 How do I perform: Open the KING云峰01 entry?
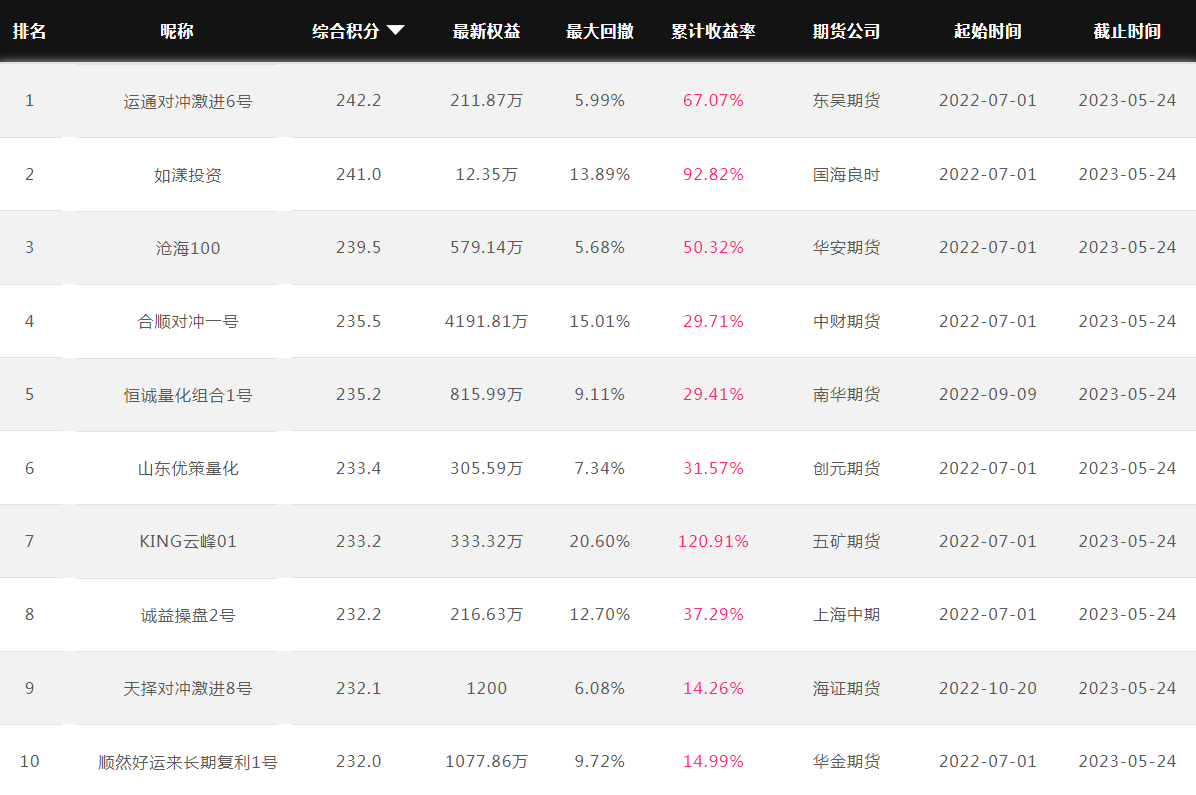[x=188, y=542]
